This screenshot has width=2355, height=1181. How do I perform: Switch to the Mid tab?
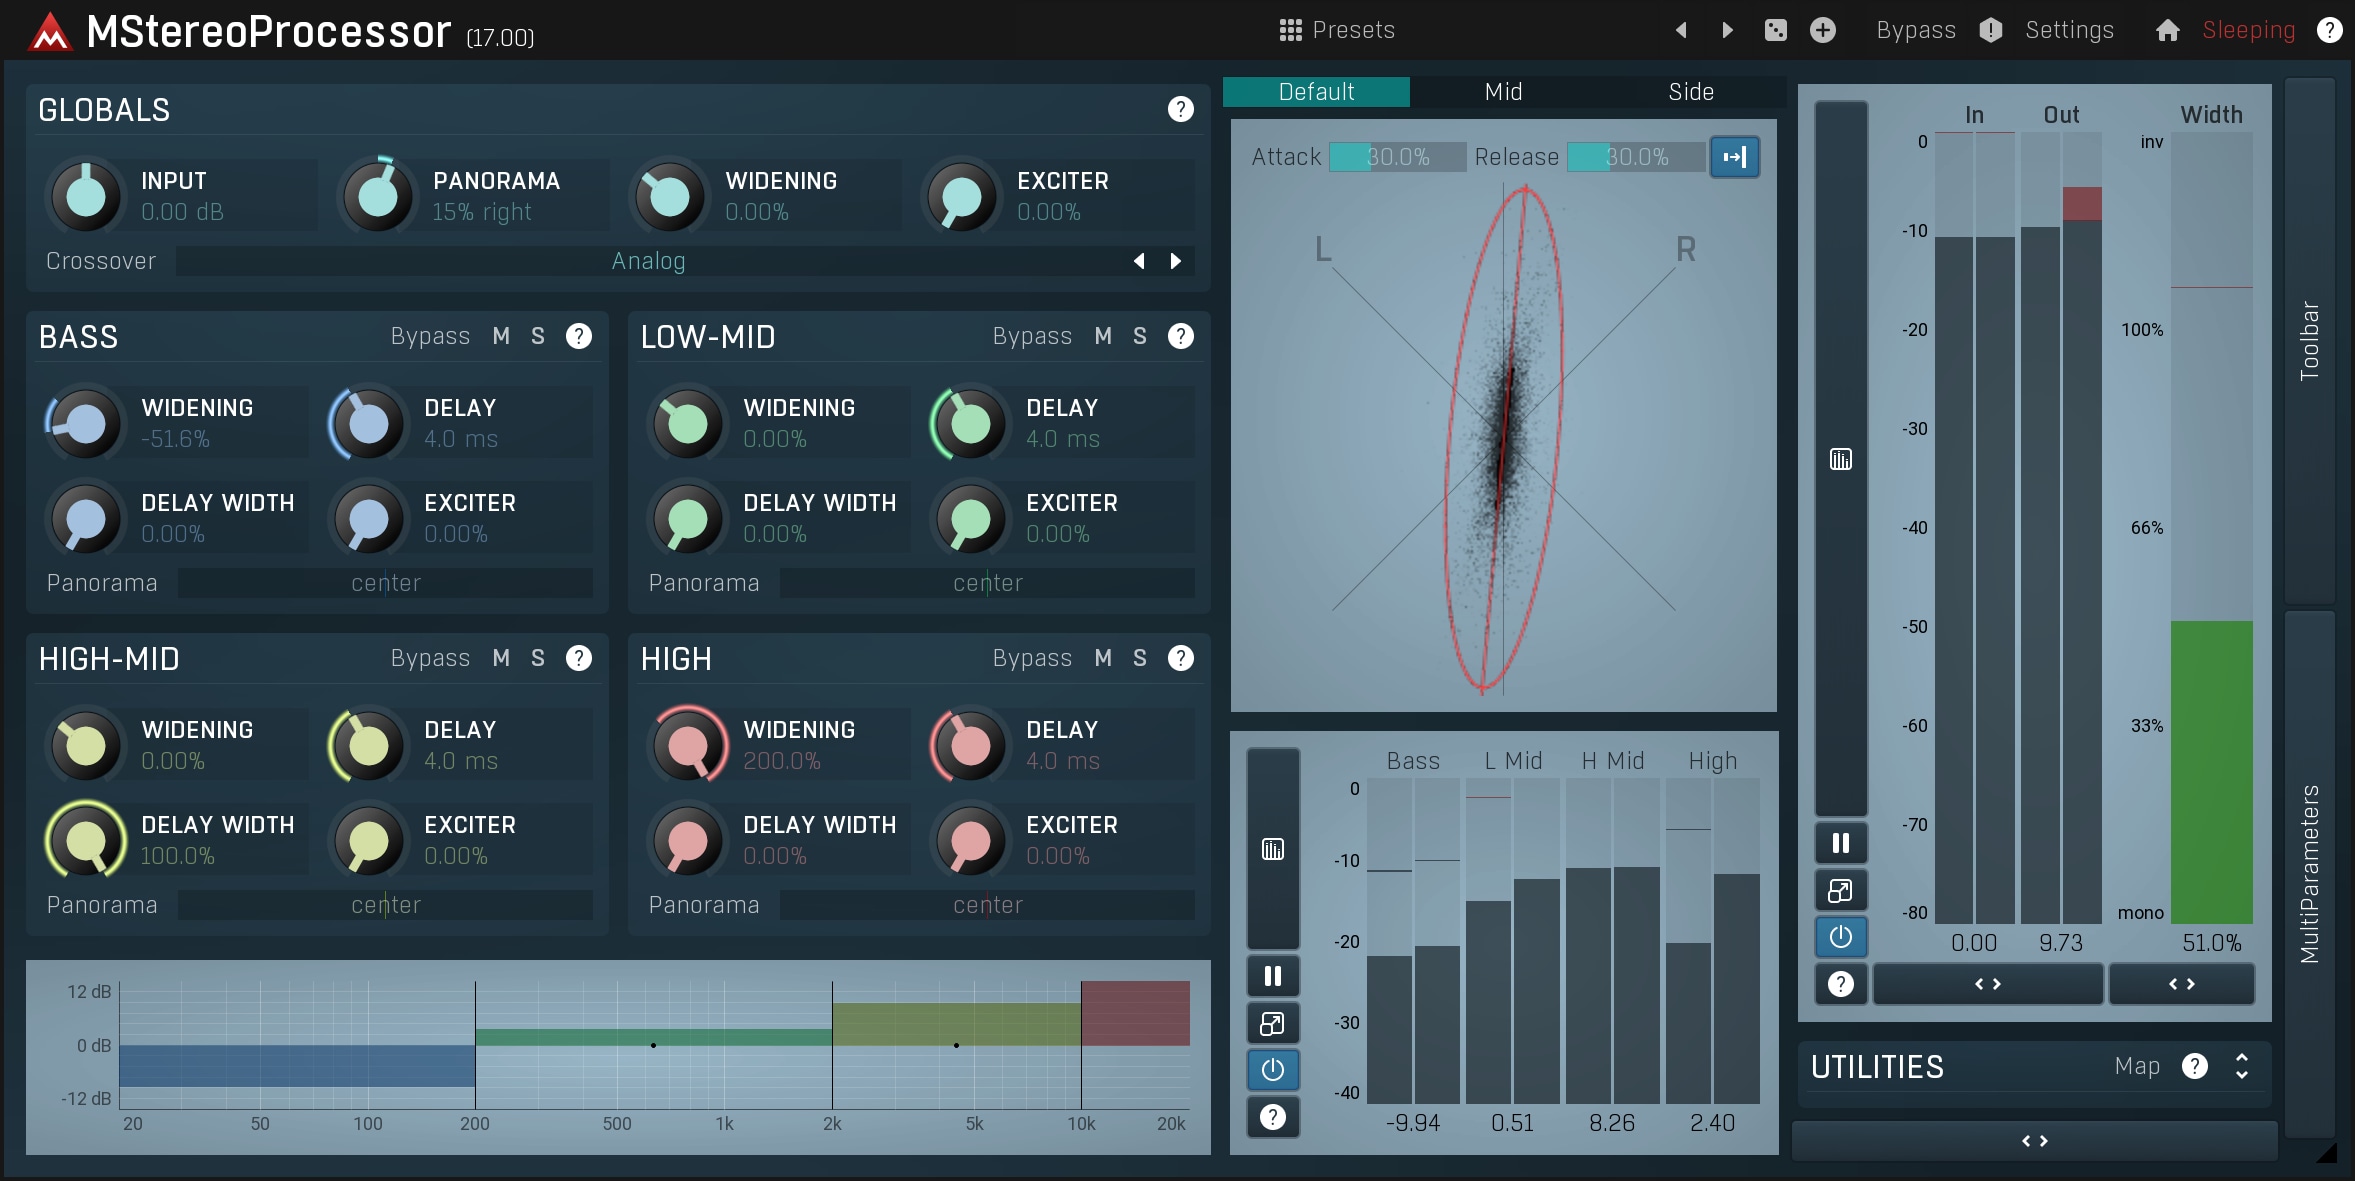(x=1502, y=91)
